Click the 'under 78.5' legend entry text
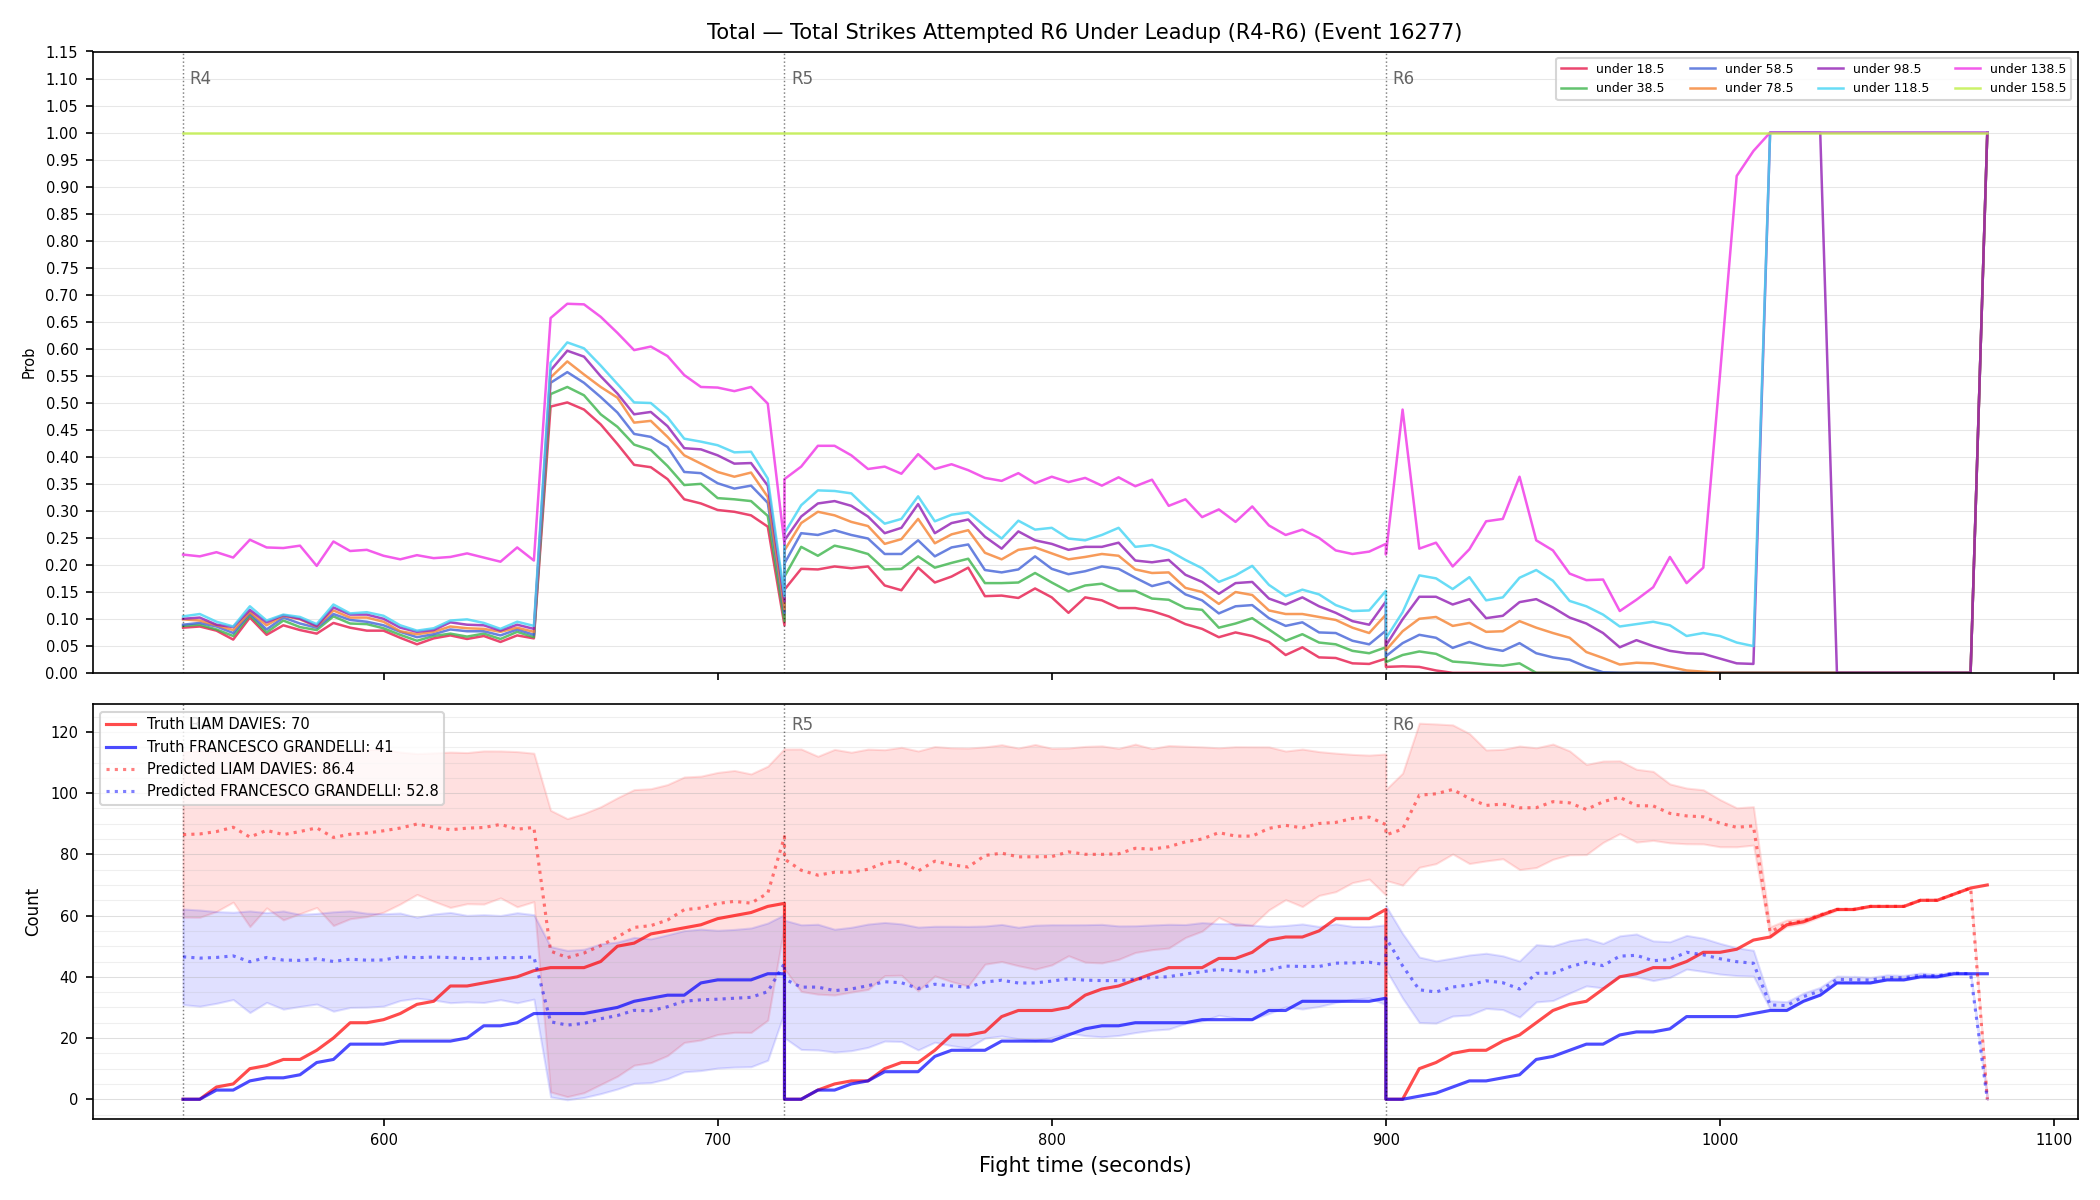This screenshot has width=2100, height=1200. (x=1759, y=88)
